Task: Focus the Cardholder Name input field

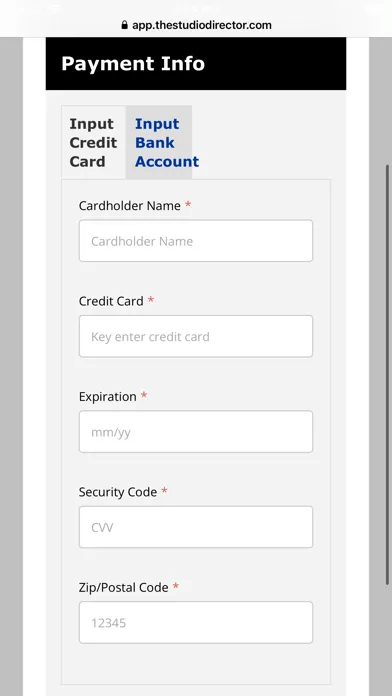Action: 196,241
